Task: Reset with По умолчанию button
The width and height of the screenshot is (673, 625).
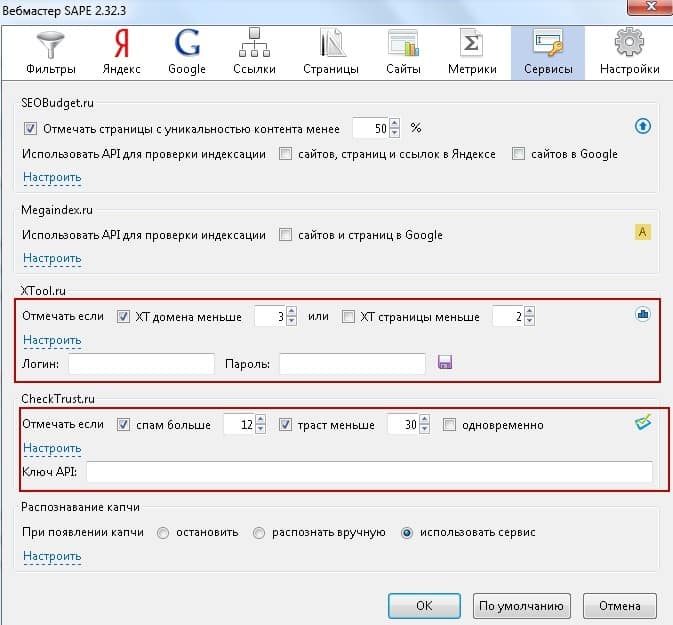Action: click(x=521, y=606)
